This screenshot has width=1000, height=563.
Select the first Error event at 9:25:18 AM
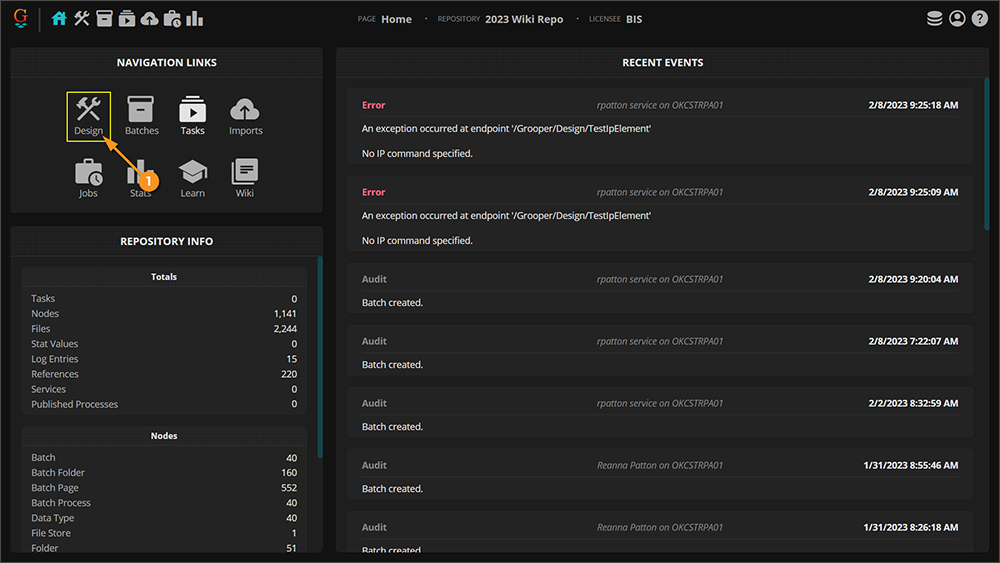tap(660, 128)
